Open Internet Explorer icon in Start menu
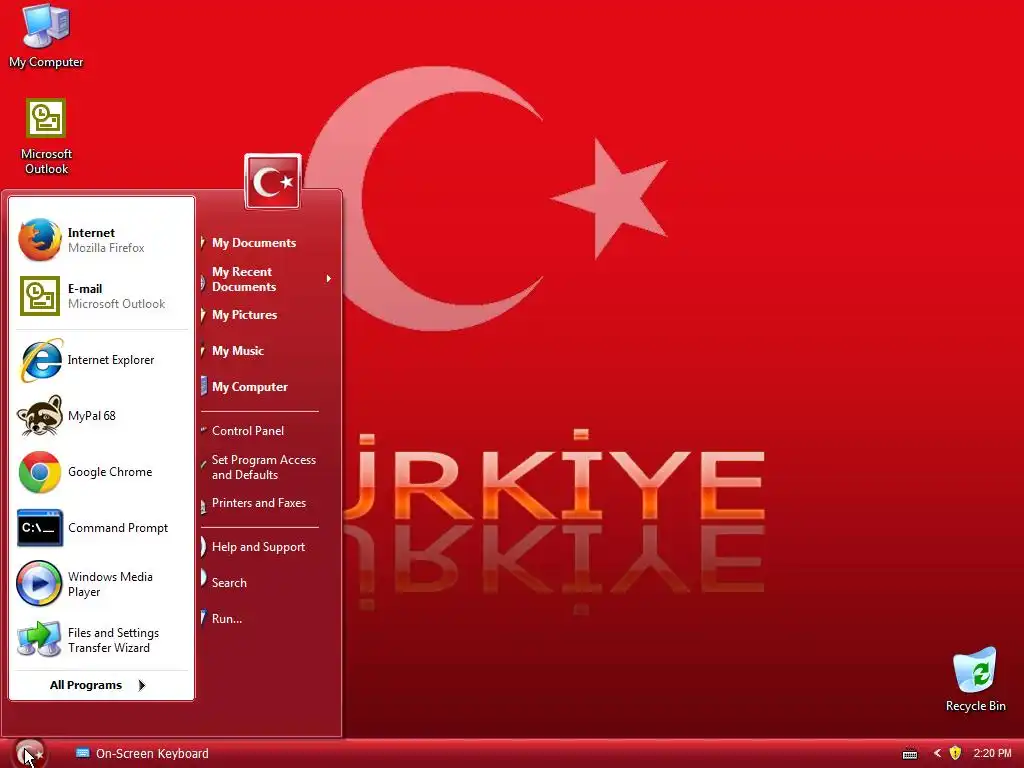 [x=41, y=360]
